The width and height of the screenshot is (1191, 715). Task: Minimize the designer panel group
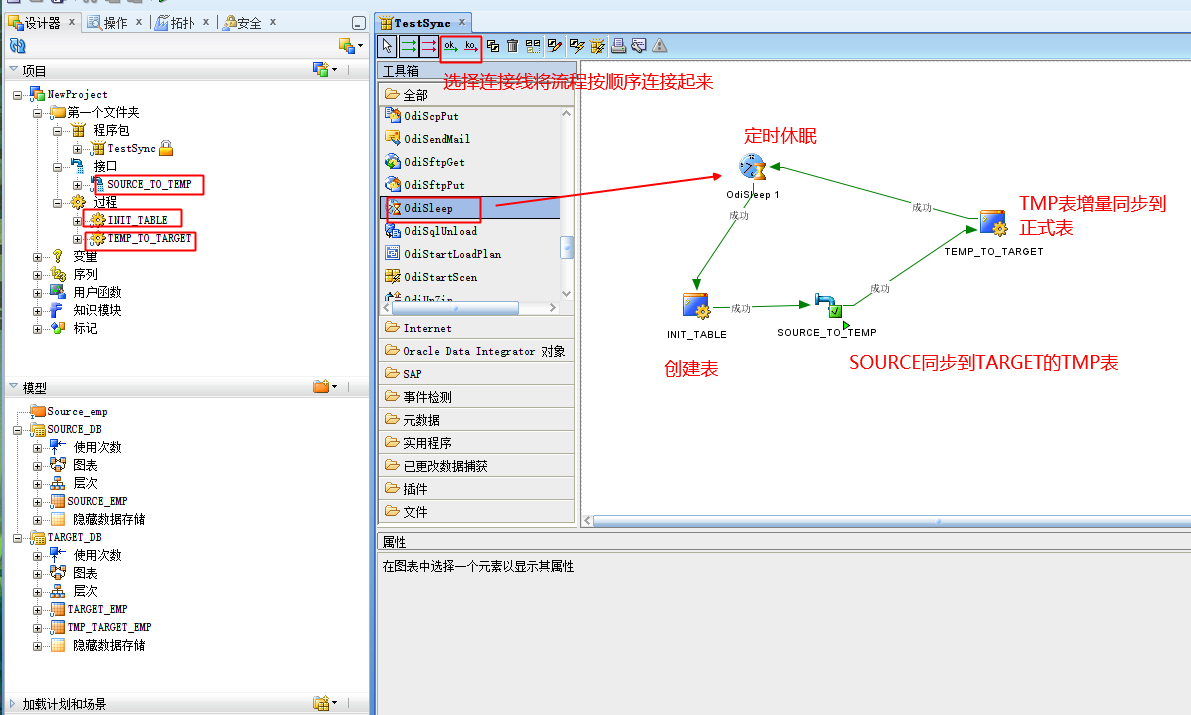pyautogui.click(x=359, y=24)
